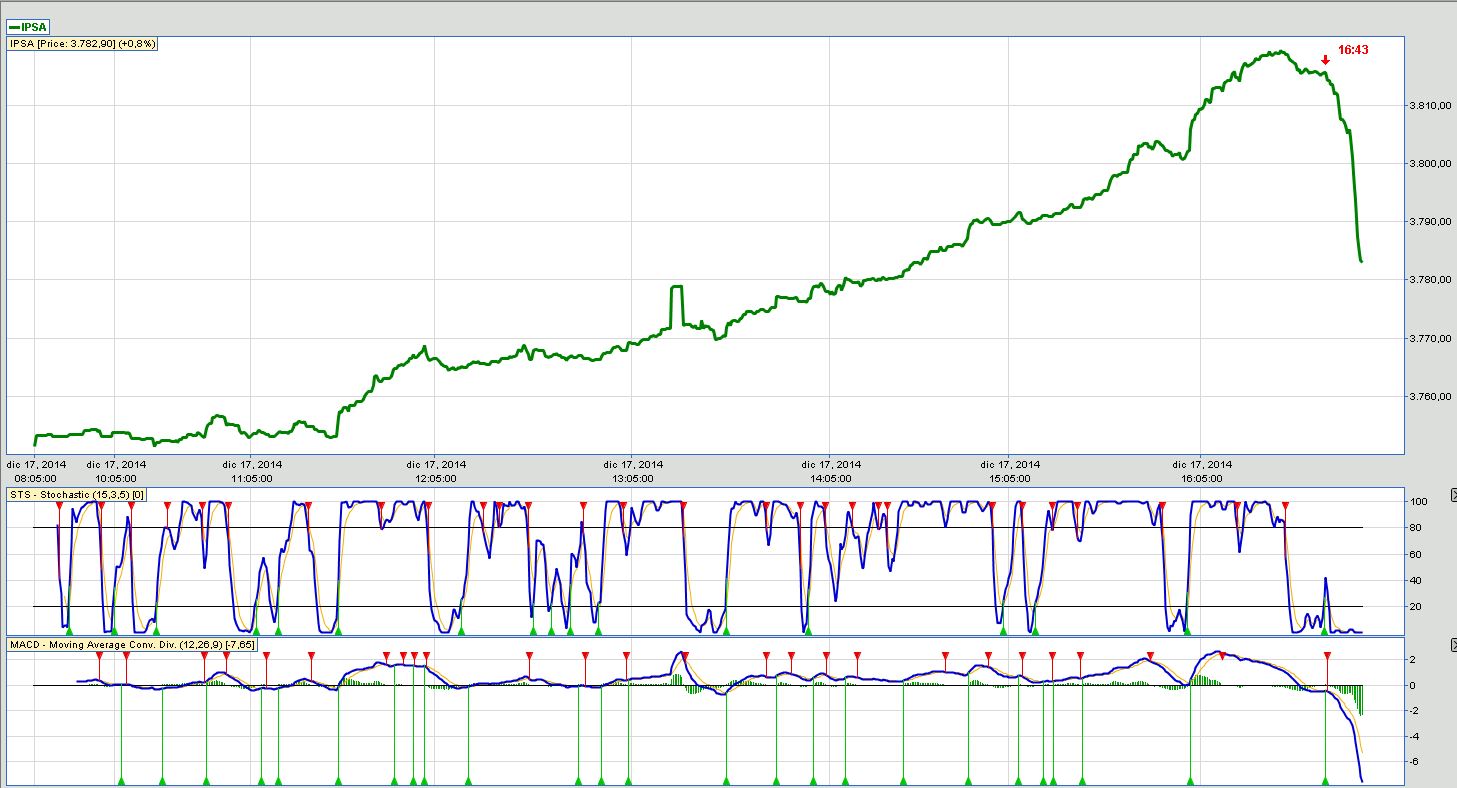This screenshot has height=788, width=1457.
Task: Click the 3.760,00 price axis value
Action: (1430, 397)
